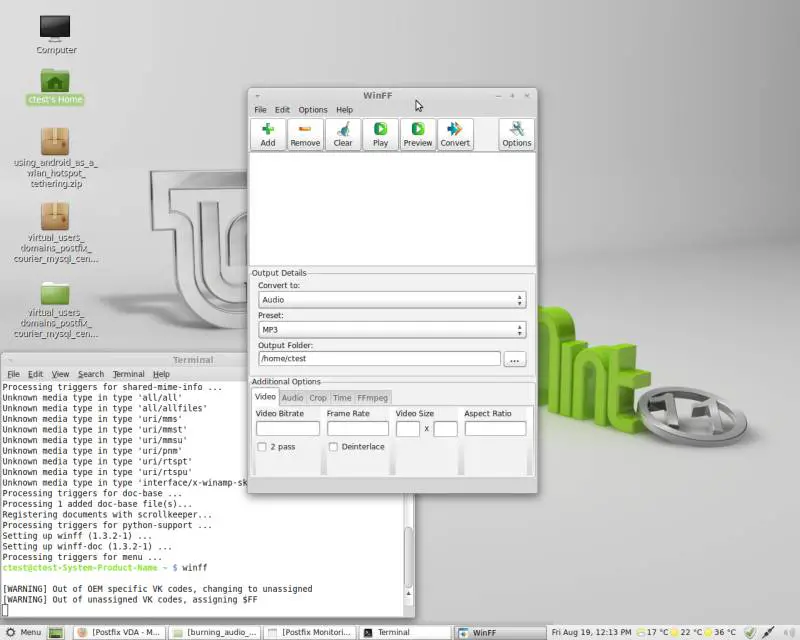Enable the 2 pass checkbox
Image resolution: width=800 pixels, height=640 pixels.
tap(262, 447)
